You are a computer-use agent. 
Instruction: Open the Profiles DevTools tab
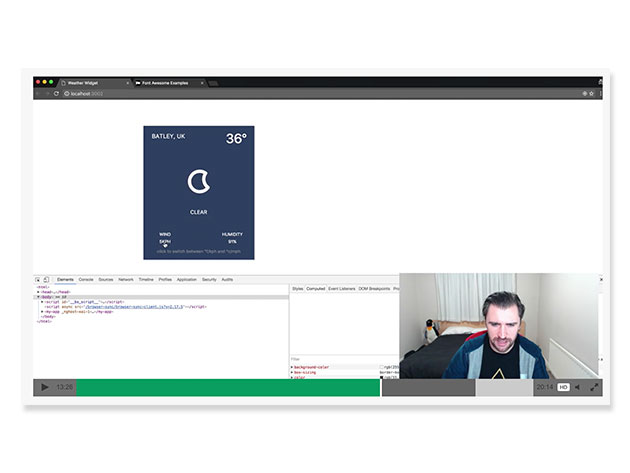[x=165, y=279]
